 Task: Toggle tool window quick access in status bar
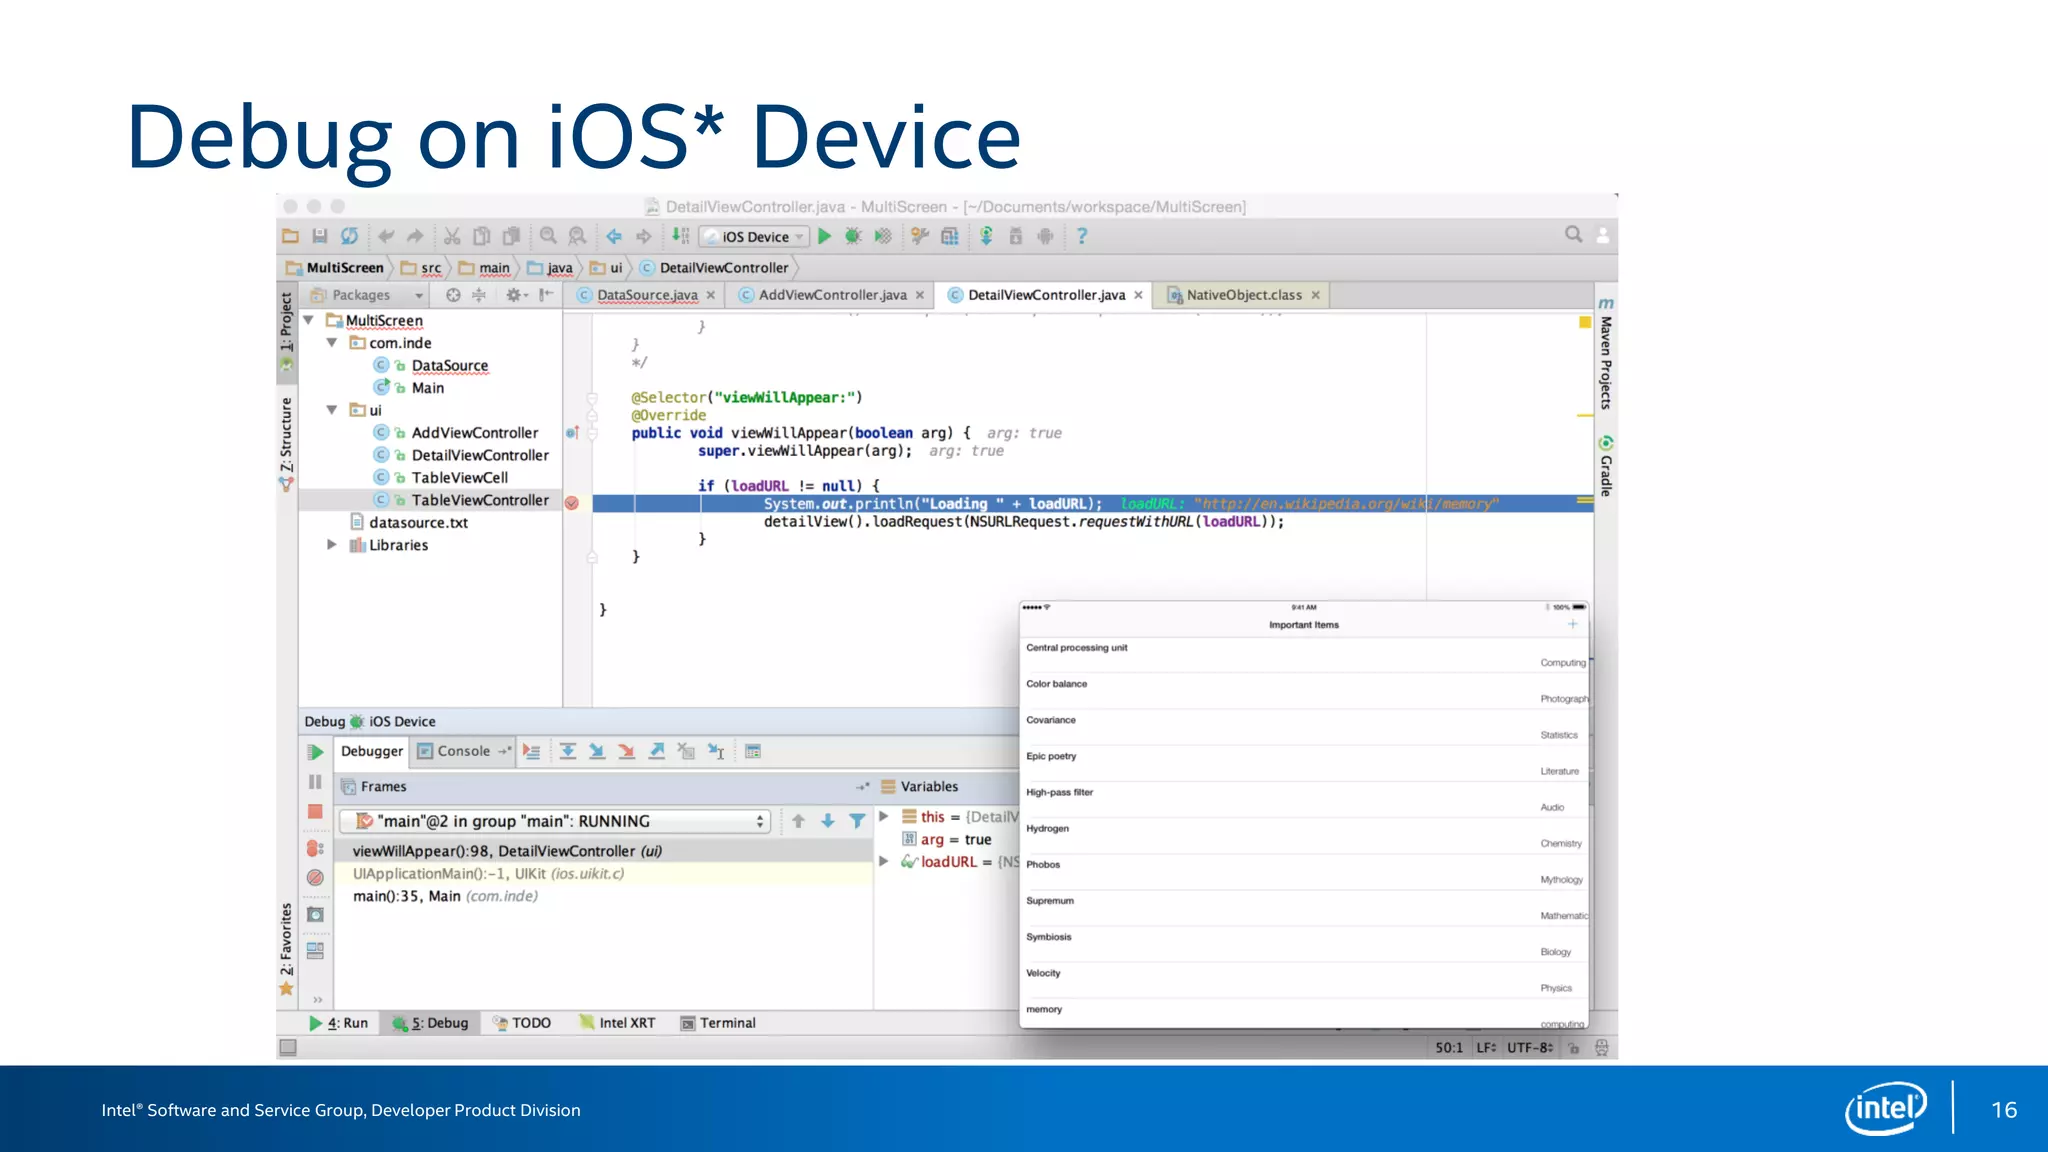288,1047
